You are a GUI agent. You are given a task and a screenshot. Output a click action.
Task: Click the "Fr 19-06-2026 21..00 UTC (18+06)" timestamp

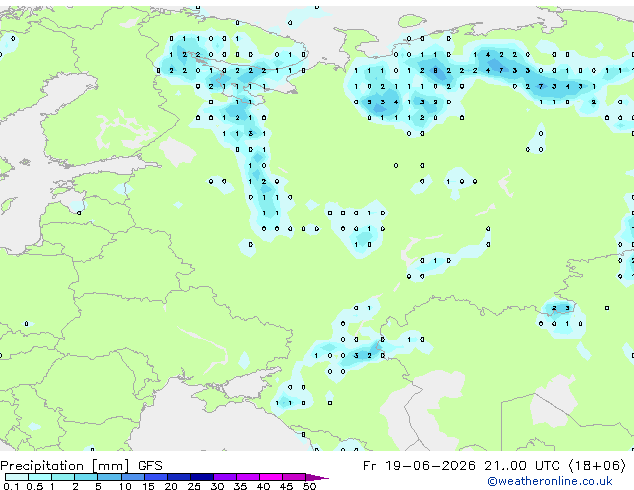click(x=494, y=466)
